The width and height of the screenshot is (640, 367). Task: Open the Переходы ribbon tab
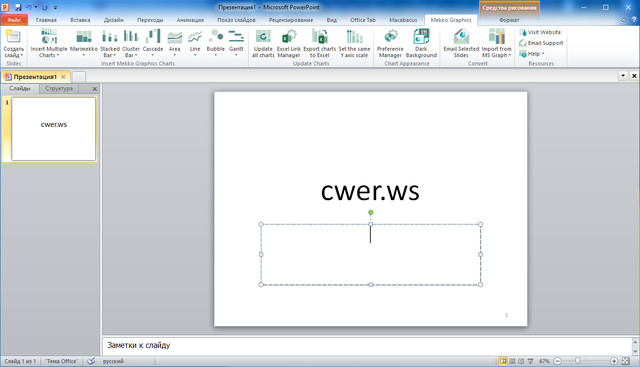point(150,20)
